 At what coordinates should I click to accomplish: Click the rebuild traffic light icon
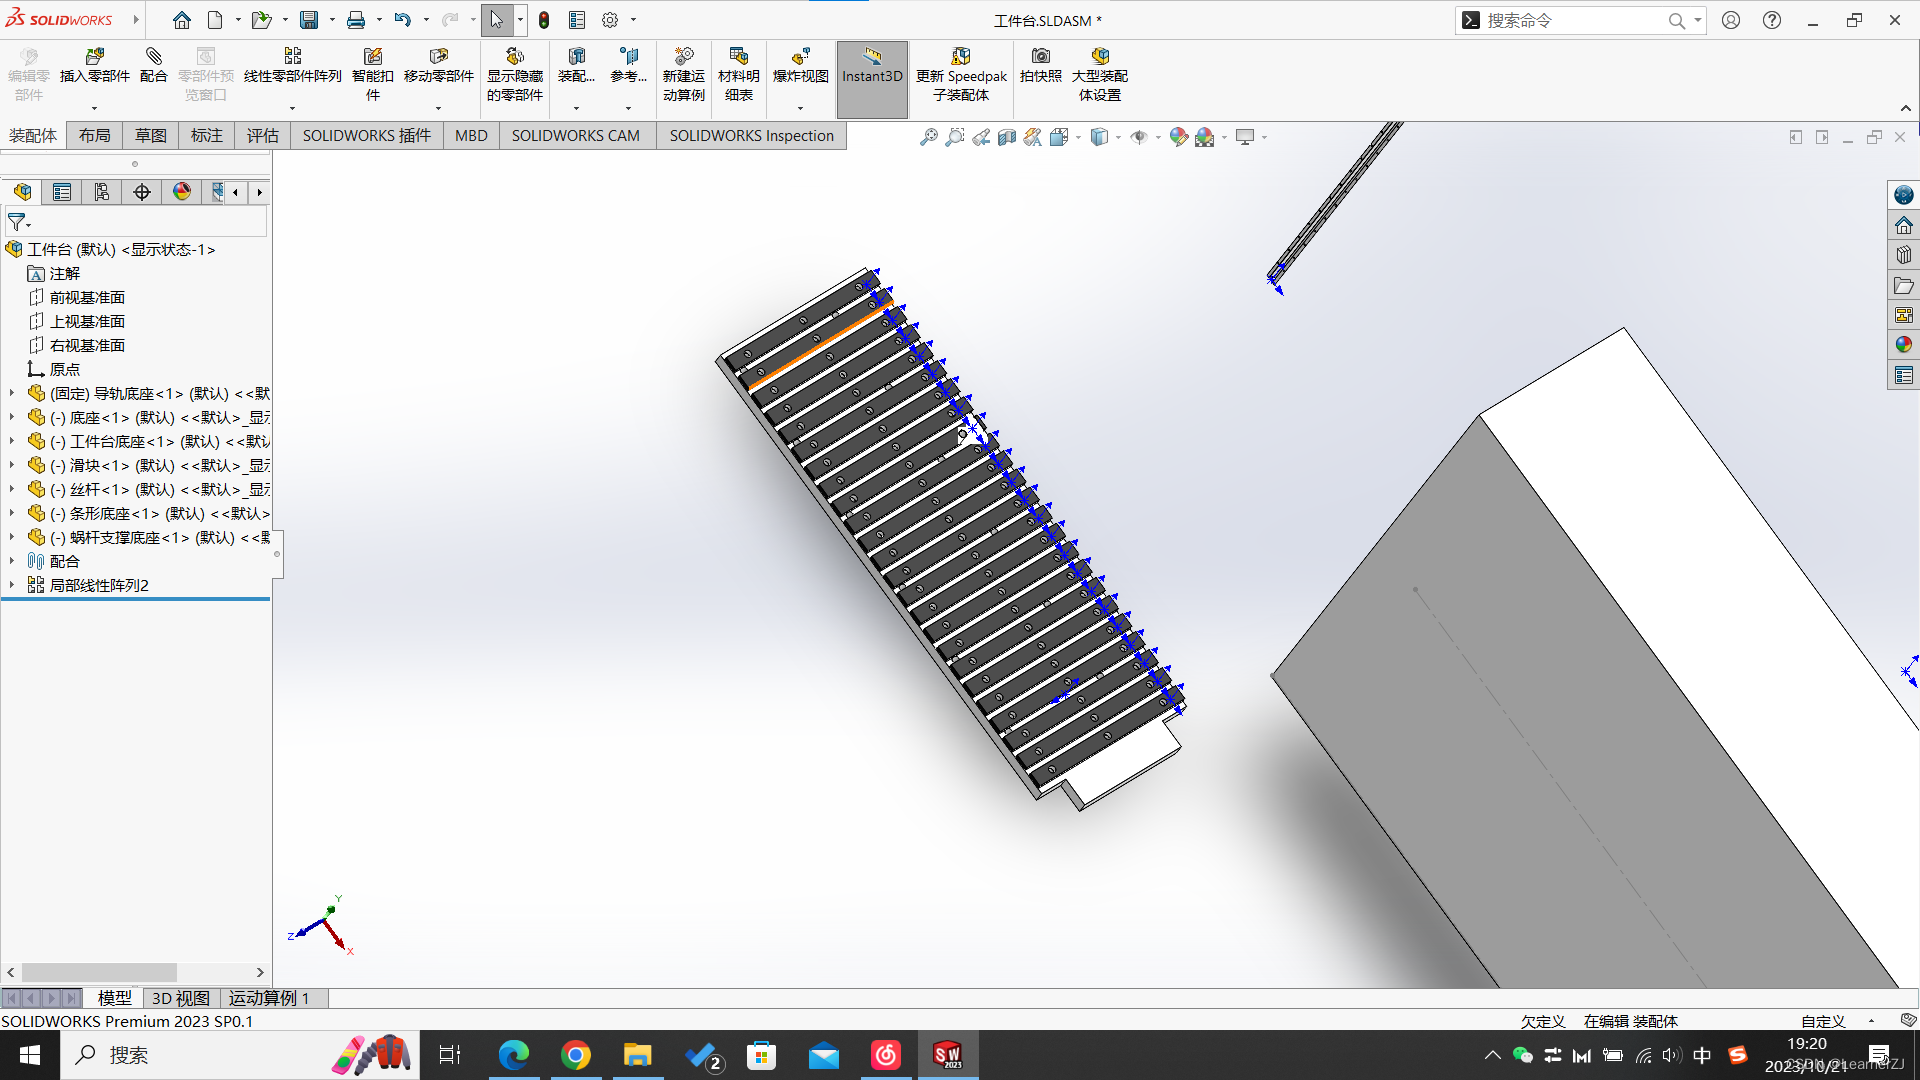click(x=544, y=20)
